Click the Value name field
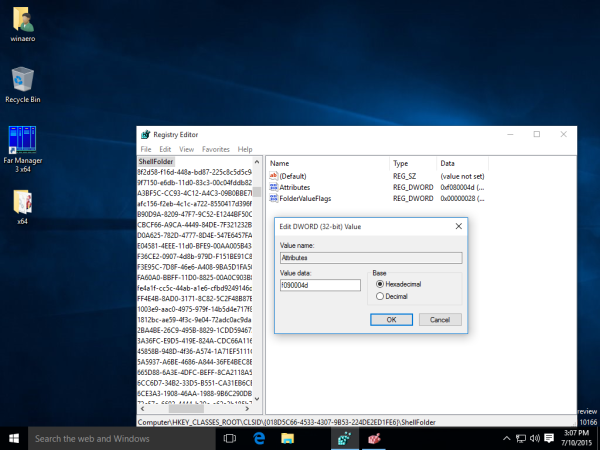 (371, 258)
